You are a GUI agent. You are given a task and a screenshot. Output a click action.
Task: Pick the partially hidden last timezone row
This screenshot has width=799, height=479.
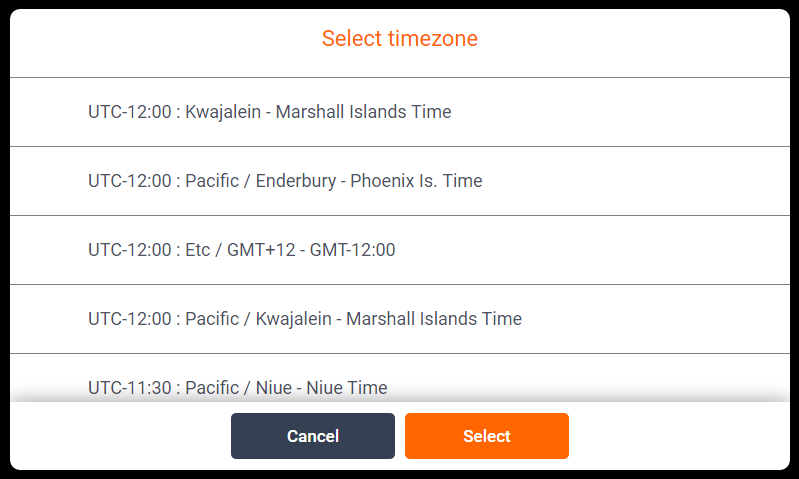pyautogui.click(x=238, y=387)
